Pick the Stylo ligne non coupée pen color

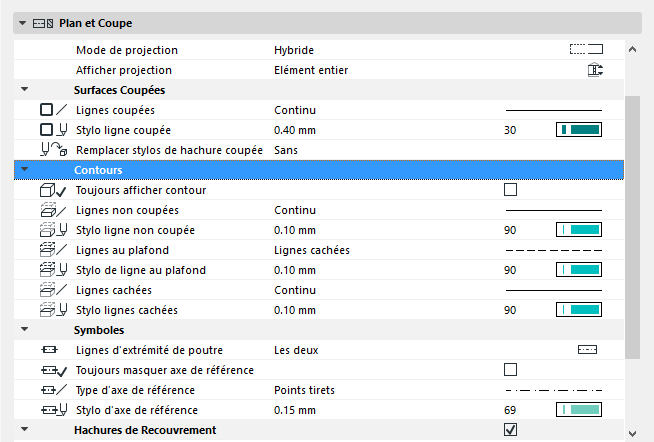pyautogui.click(x=578, y=230)
